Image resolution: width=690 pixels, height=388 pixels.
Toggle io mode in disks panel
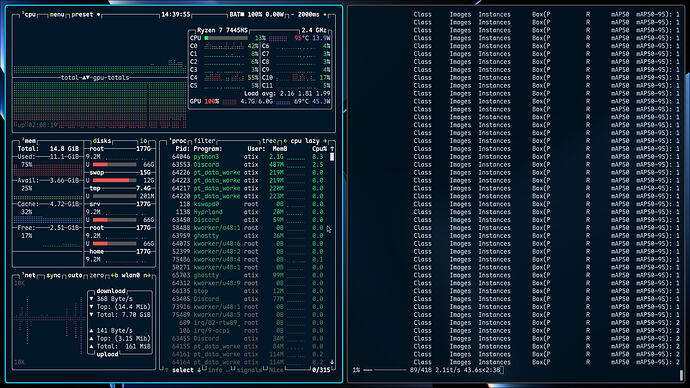tap(143, 141)
